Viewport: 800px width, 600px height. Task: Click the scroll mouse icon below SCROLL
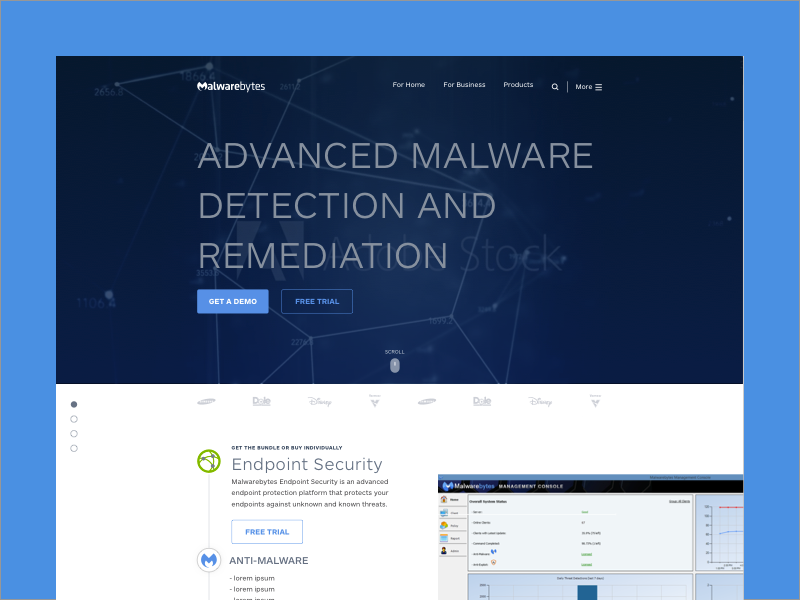click(395, 365)
